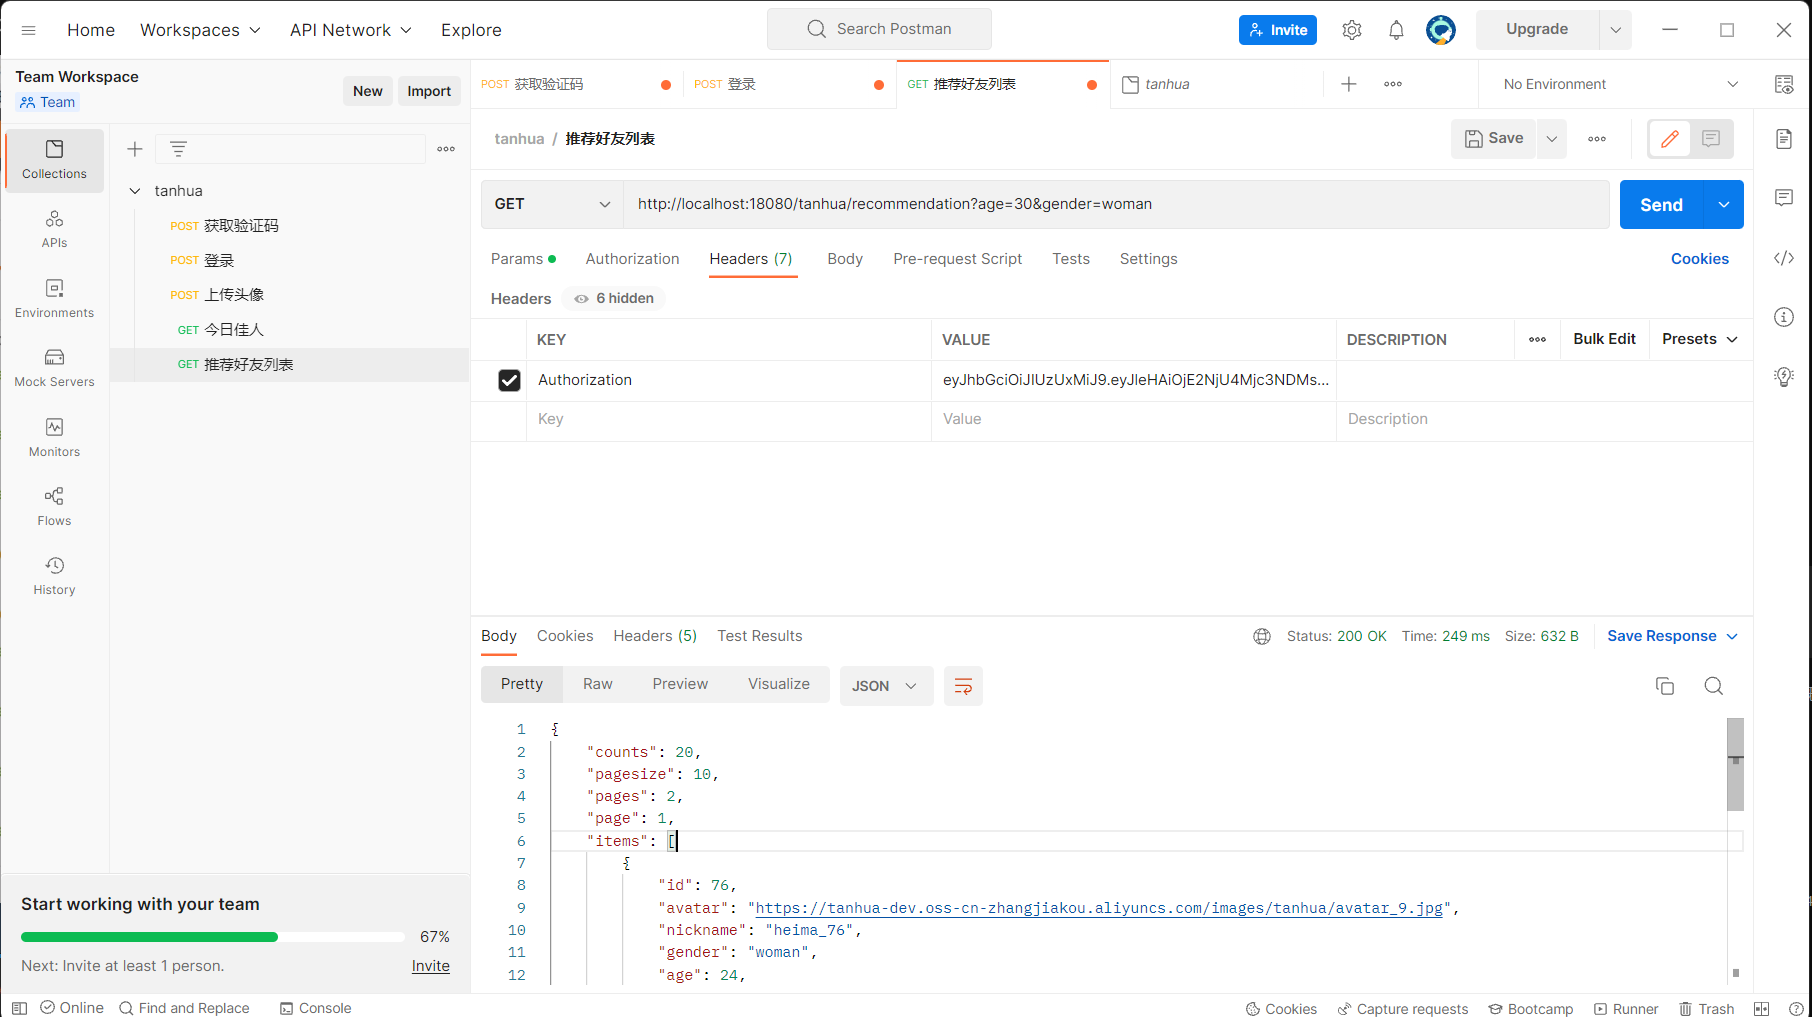Open collection options three-dot menu
Screen dimensions: 1812x1017
(446, 149)
